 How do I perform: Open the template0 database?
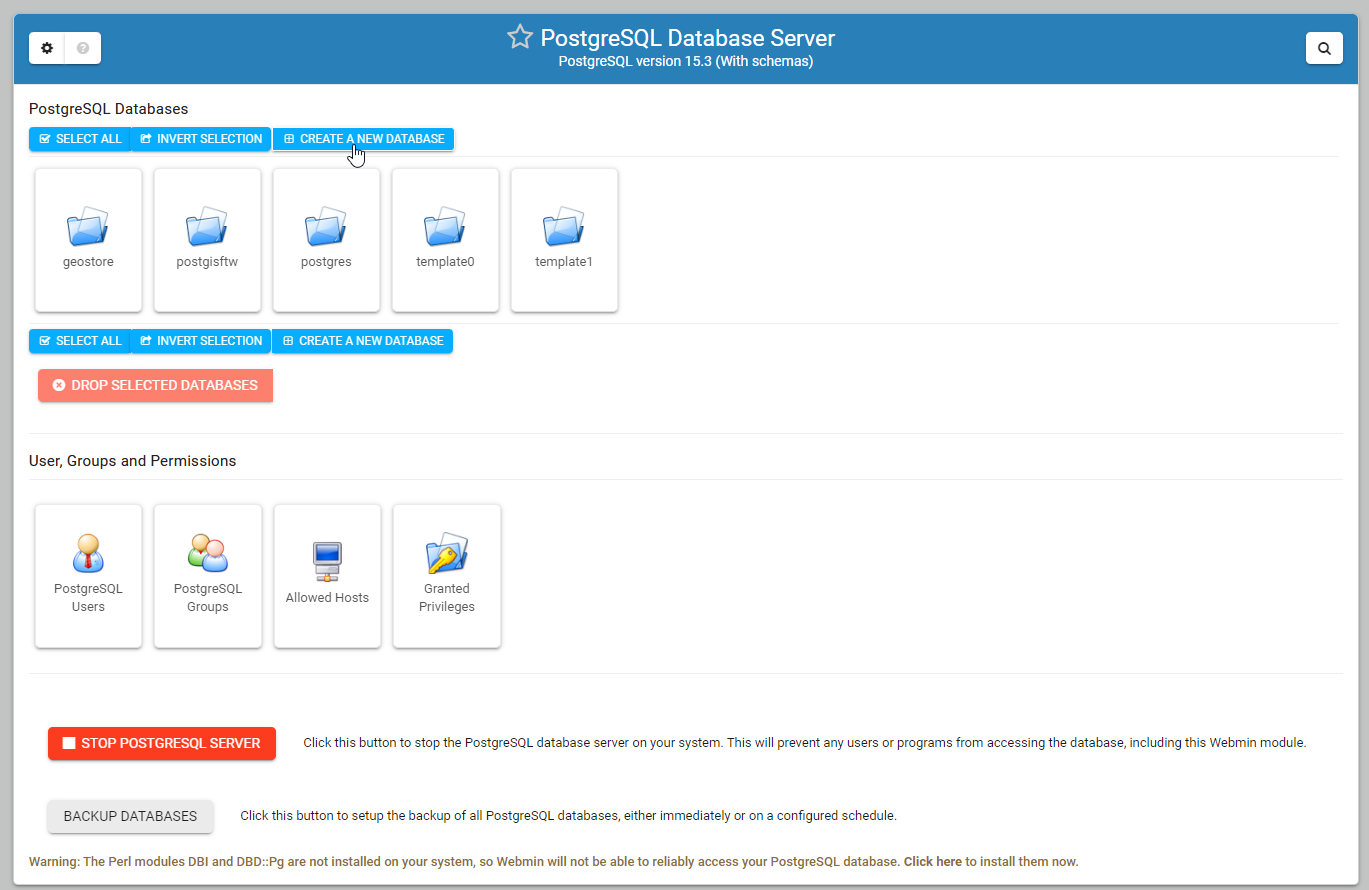point(445,229)
